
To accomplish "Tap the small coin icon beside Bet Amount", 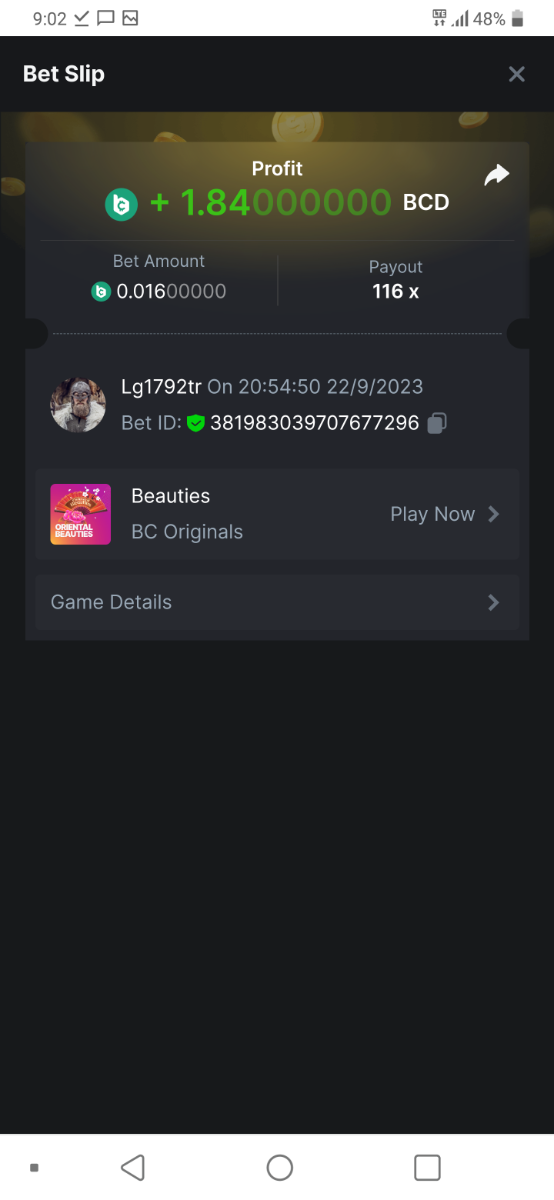I will coord(100,292).
